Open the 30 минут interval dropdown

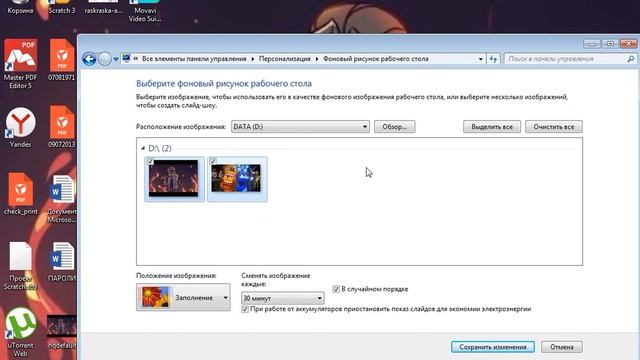(x=283, y=298)
